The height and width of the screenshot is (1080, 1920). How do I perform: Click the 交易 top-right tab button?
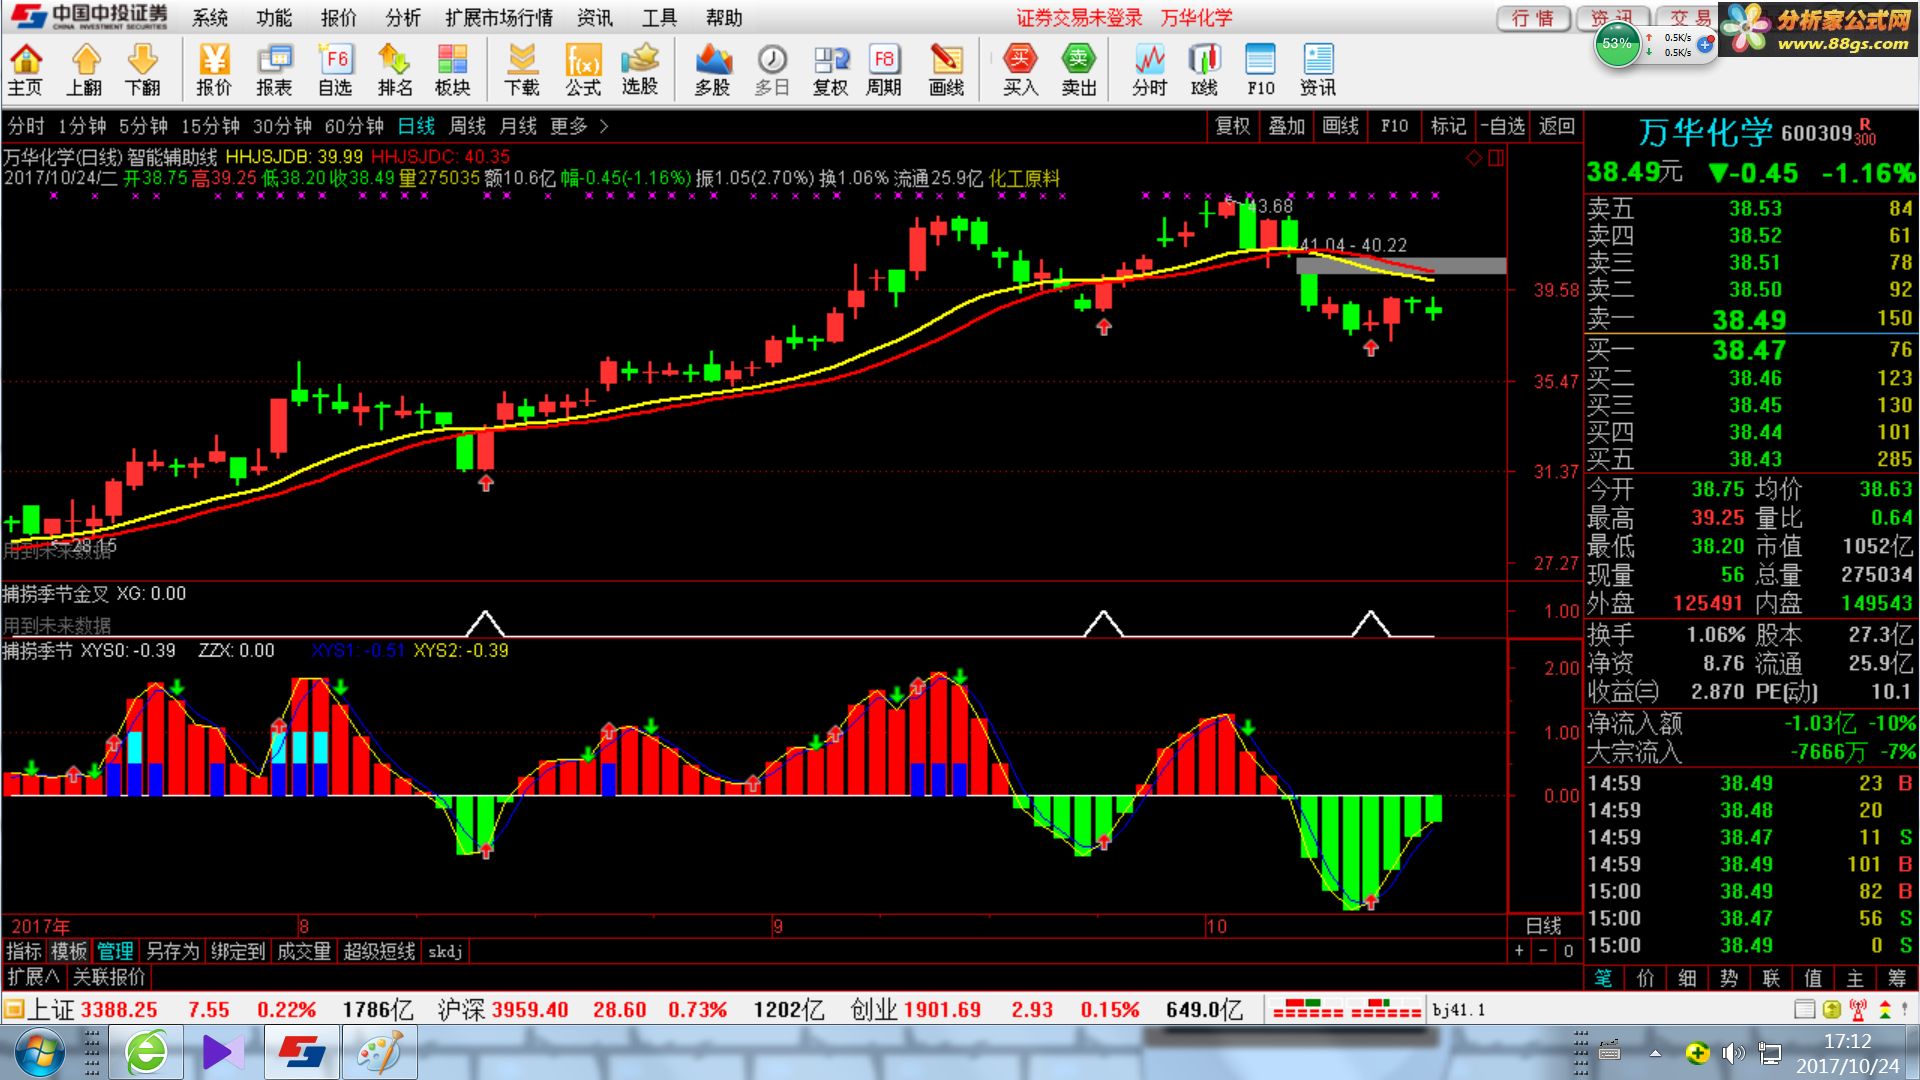click(x=1689, y=18)
